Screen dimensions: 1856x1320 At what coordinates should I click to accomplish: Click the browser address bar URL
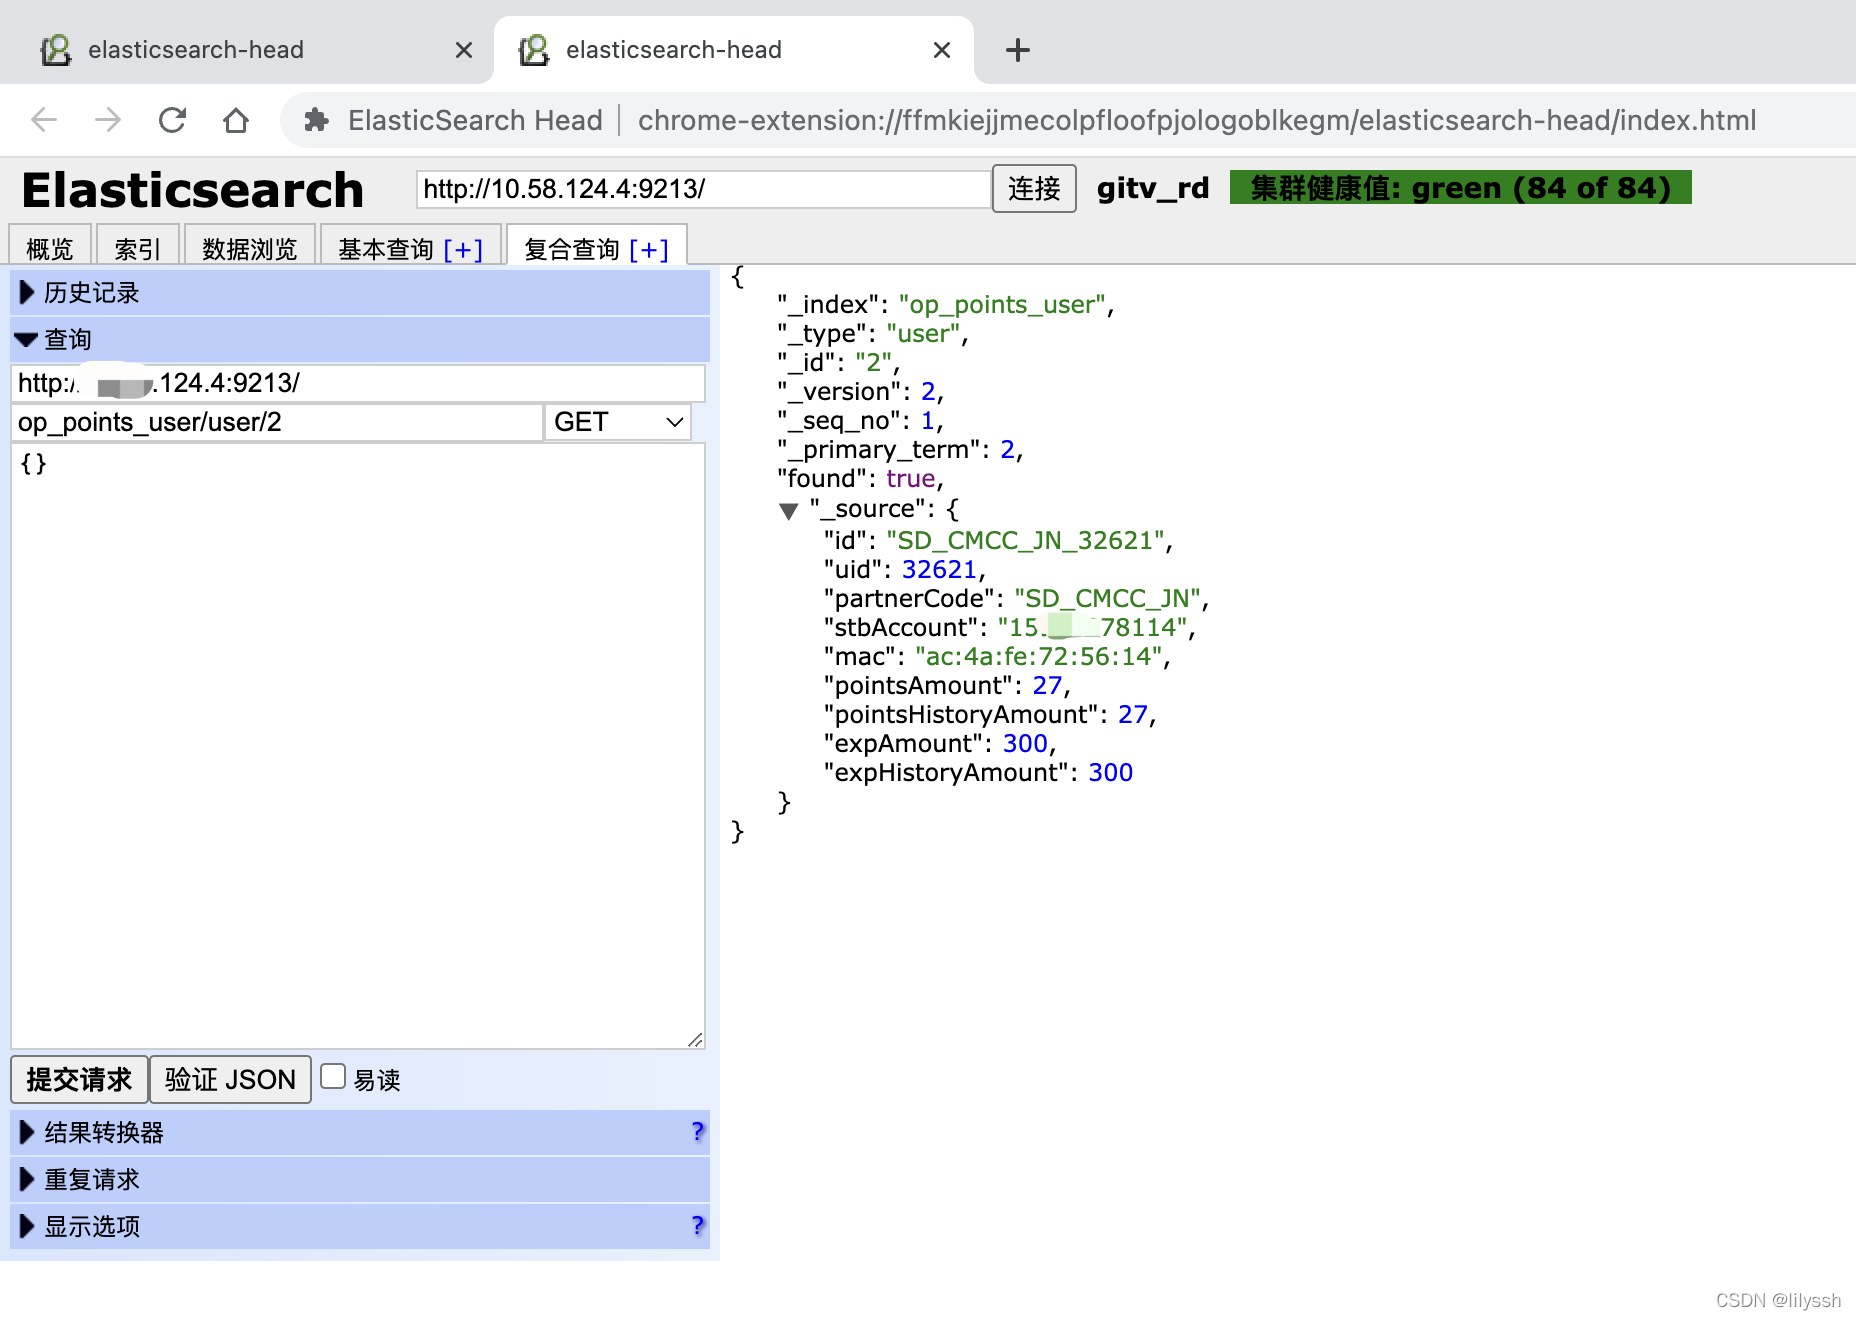pos(1197,120)
